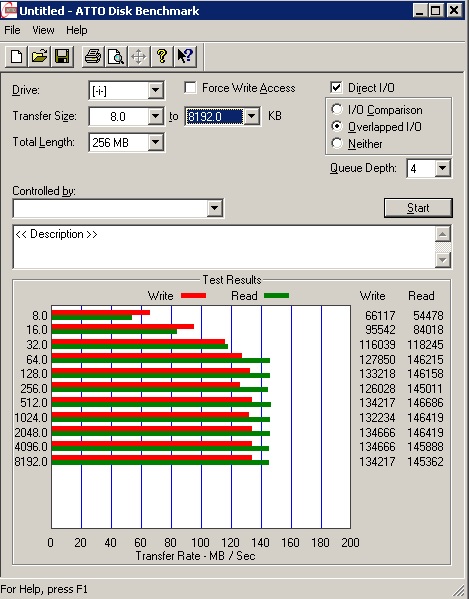Viewport: 469px width, 599px height.
Task: Uncheck the Direct I/O checkbox
Action: coord(336,87)
